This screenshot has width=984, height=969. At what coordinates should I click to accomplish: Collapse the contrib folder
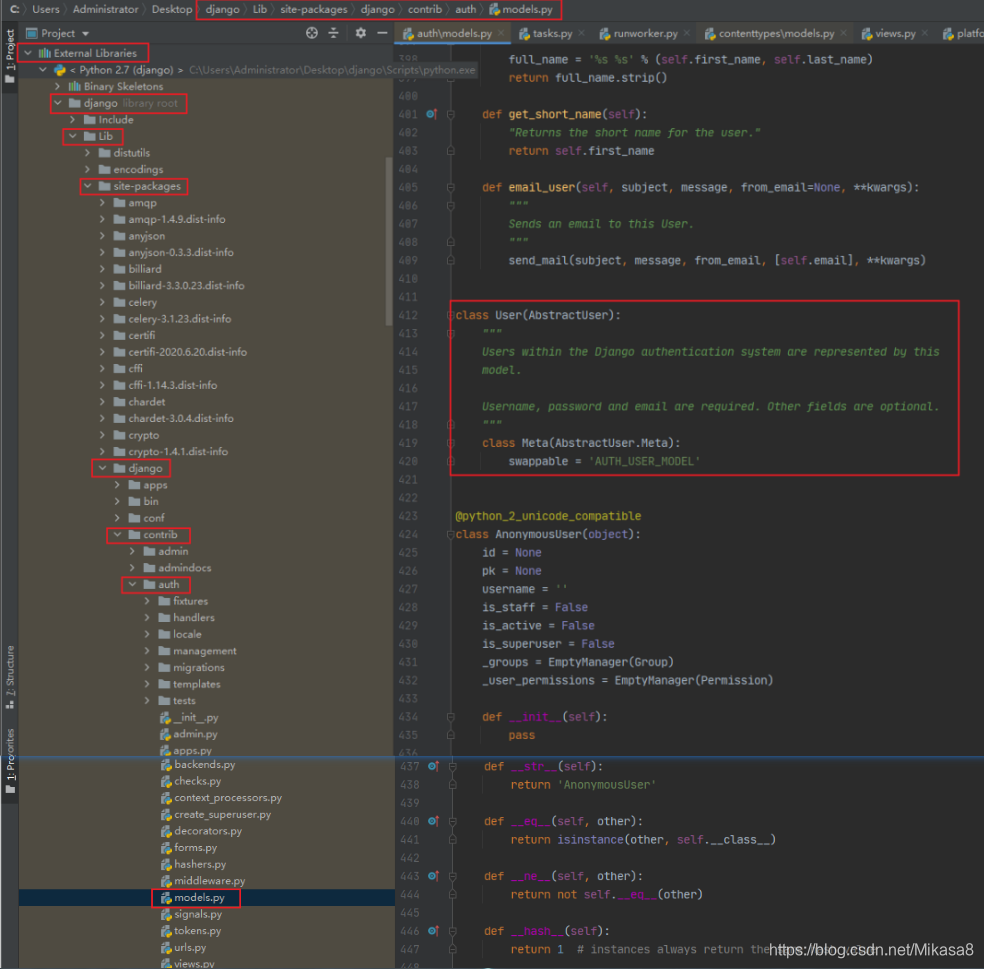point(117,534)
